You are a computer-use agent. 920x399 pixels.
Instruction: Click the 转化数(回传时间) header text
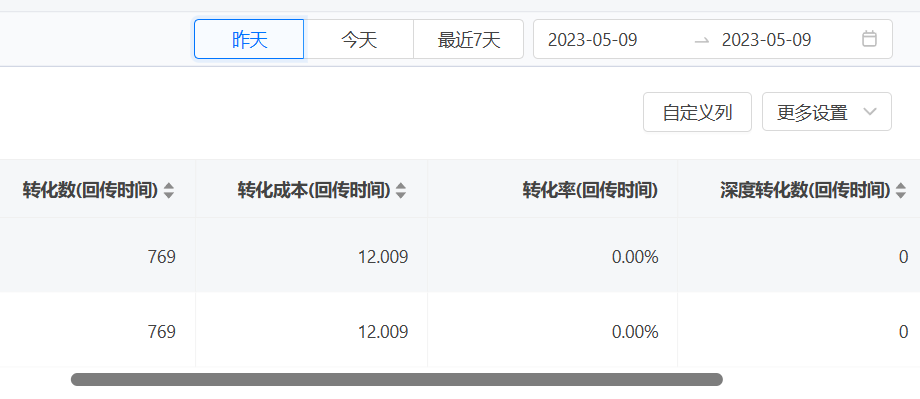point(90,190)
